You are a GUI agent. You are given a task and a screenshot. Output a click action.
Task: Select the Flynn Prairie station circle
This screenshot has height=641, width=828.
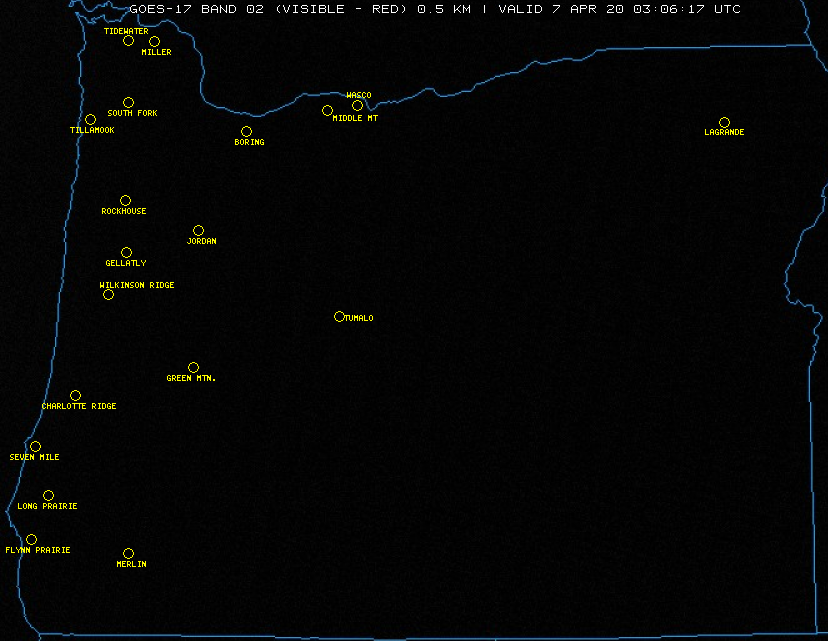pyautogui.click(x=31, y=540)
